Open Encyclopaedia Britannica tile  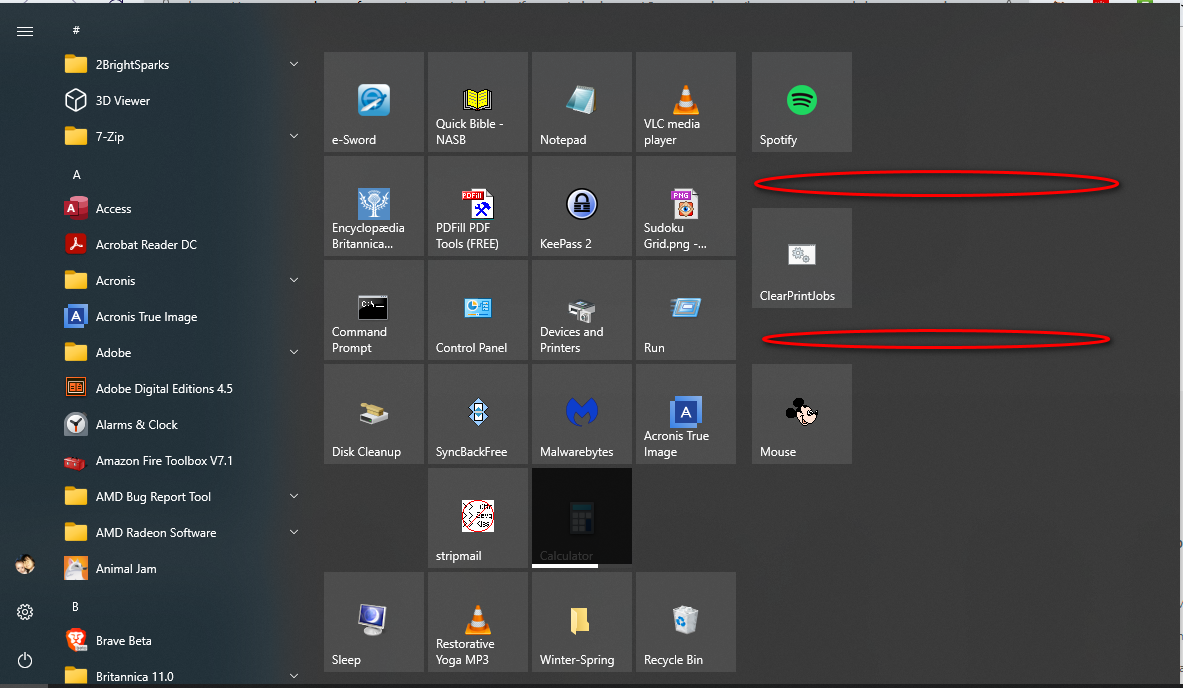(373, 206)
